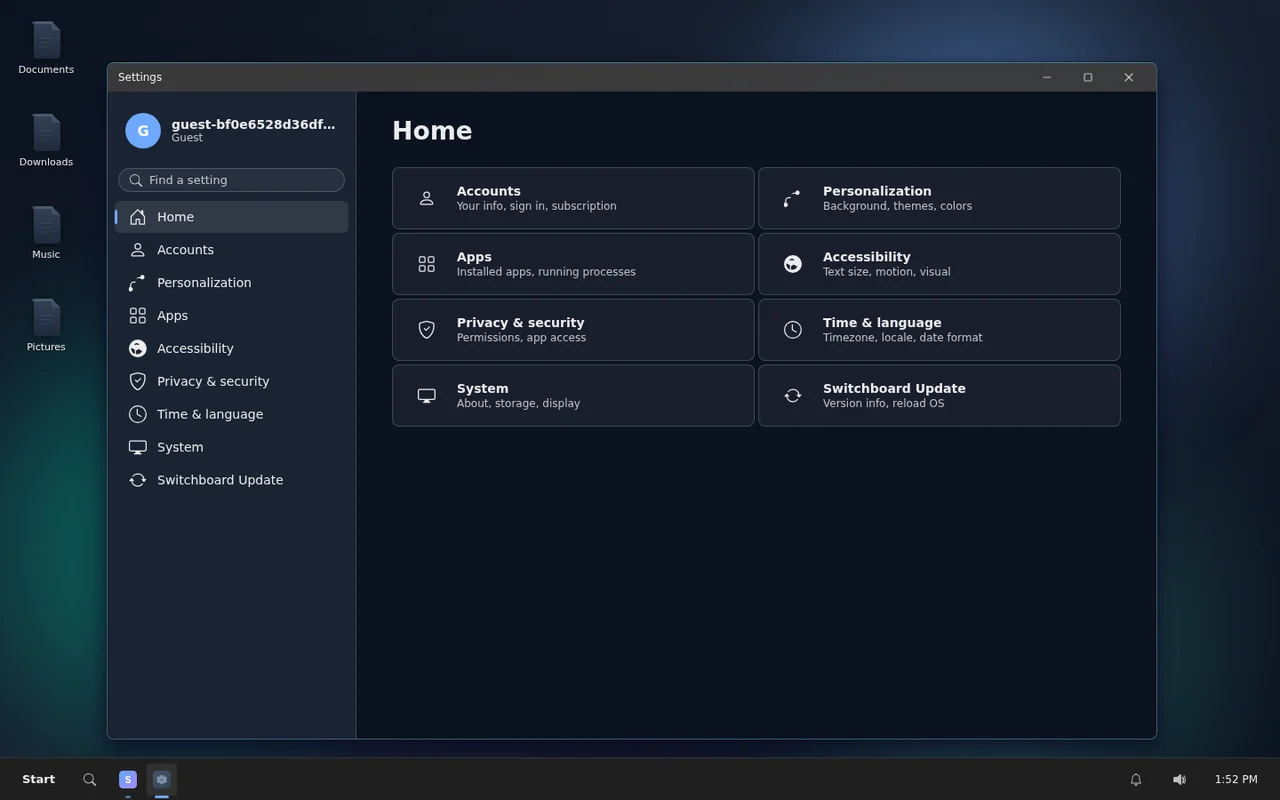The width and height of the screenshot is (1280, 800).
Task: Click the clock icon on Time & language card
Action: 793,330
